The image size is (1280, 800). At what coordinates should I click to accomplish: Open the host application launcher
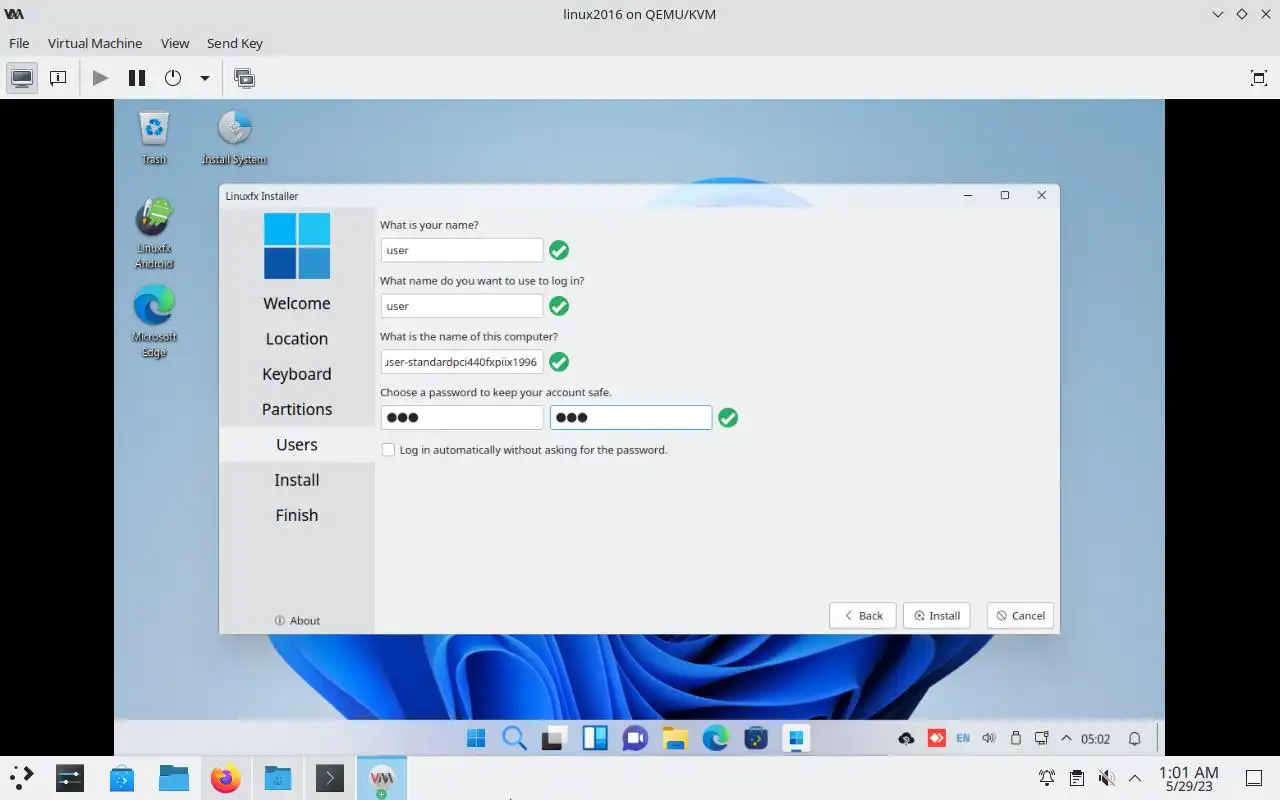click(21, 777)
